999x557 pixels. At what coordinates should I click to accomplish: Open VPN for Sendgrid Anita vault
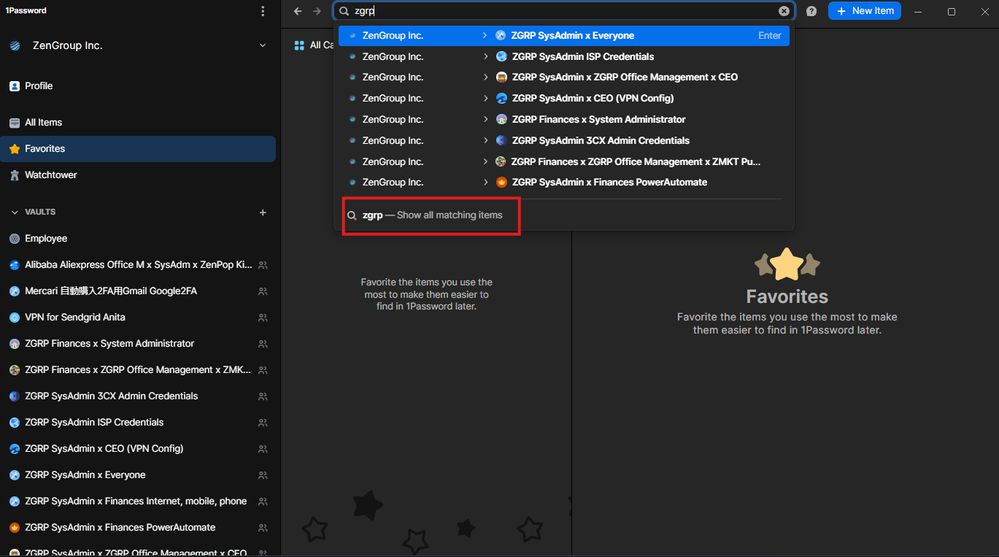point(138,317)
